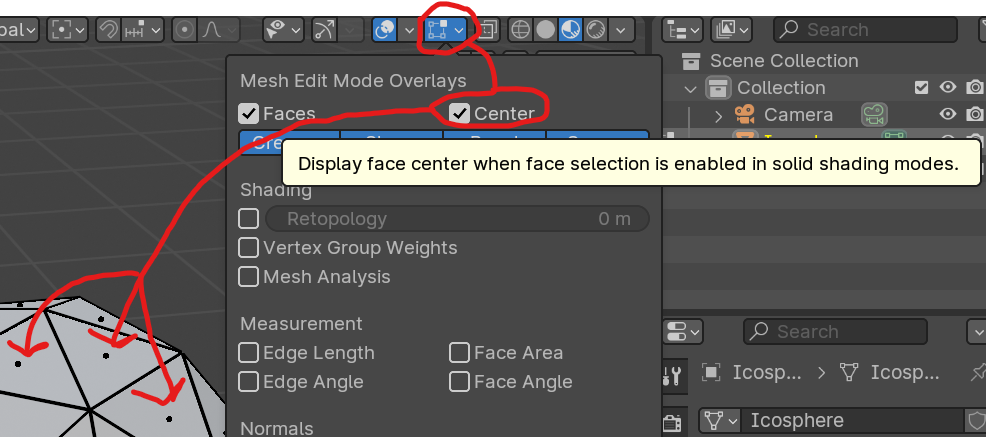Click the Camera object icon in outliner
This screenshot has width=986, height=437.
pyautogui.click(x=745, y=115)
